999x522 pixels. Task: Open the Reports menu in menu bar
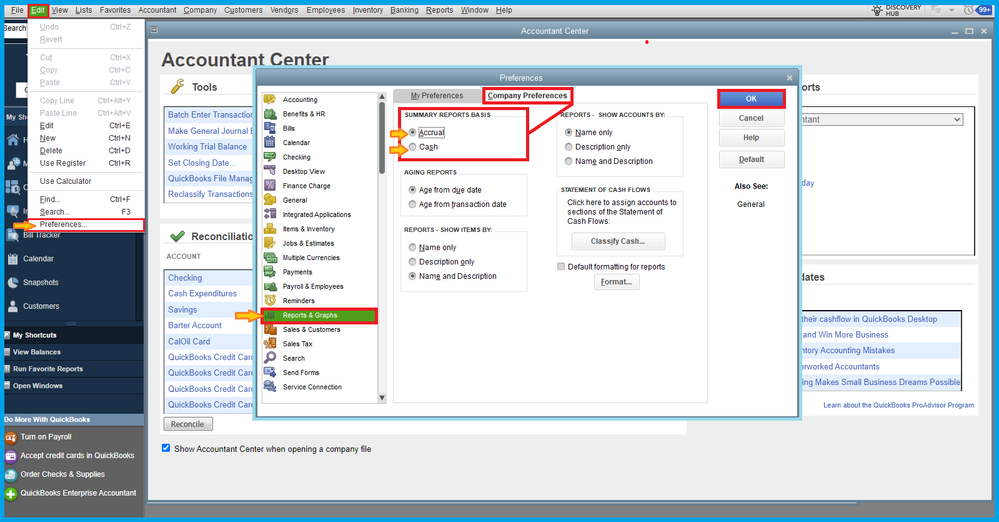[x=440, y=10]
